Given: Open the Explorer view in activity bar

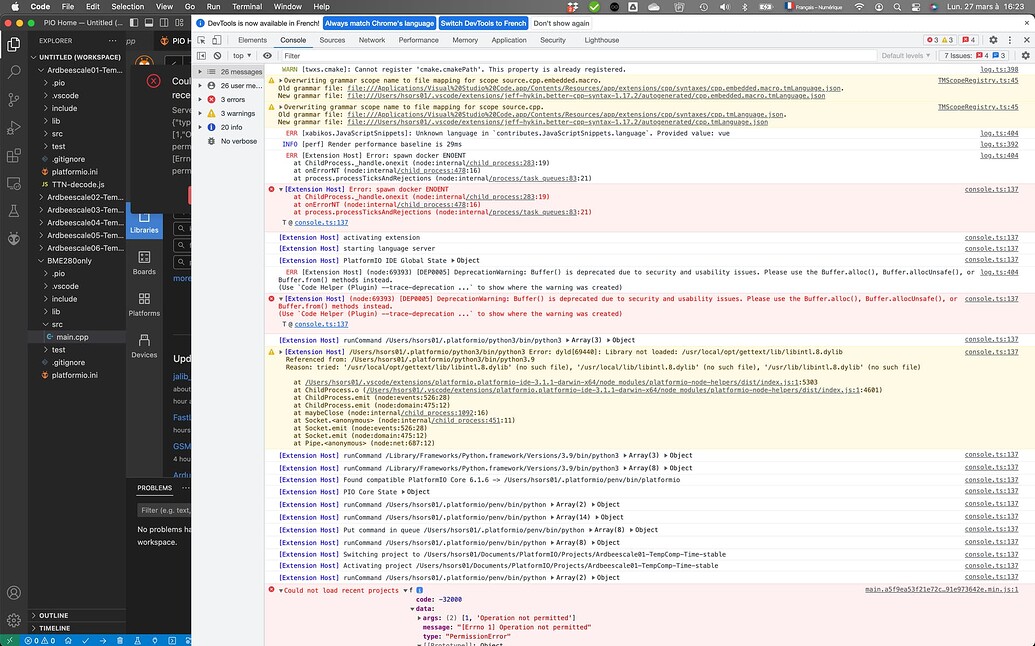Looking at the screenshot, I should (14, 44).
